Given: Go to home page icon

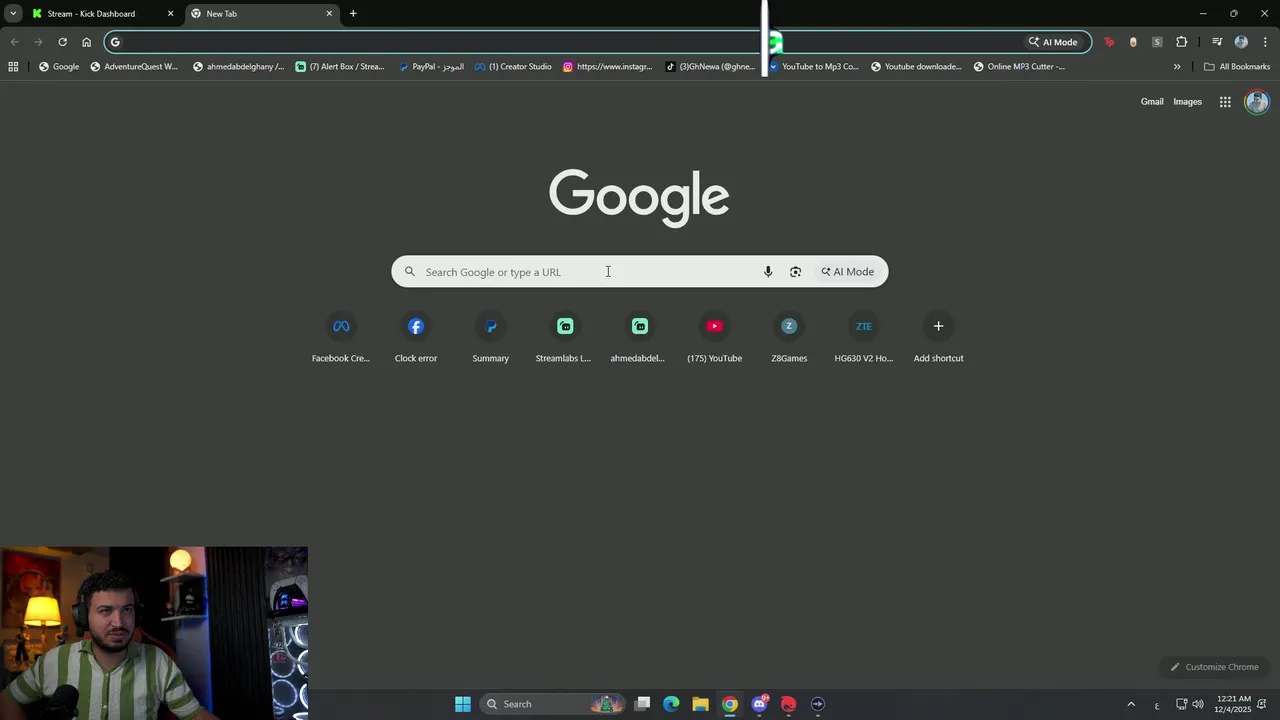Looking at the screenshot, I should click(x=86, y=42).
